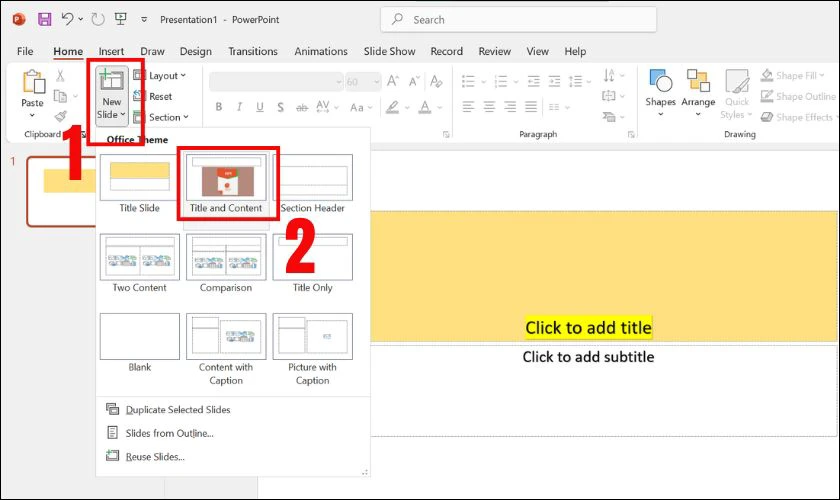Screen dimensions: 840x500
Task: Toggle Align Left paragraph
Action: pyautogui.click(x=468, y=107)
